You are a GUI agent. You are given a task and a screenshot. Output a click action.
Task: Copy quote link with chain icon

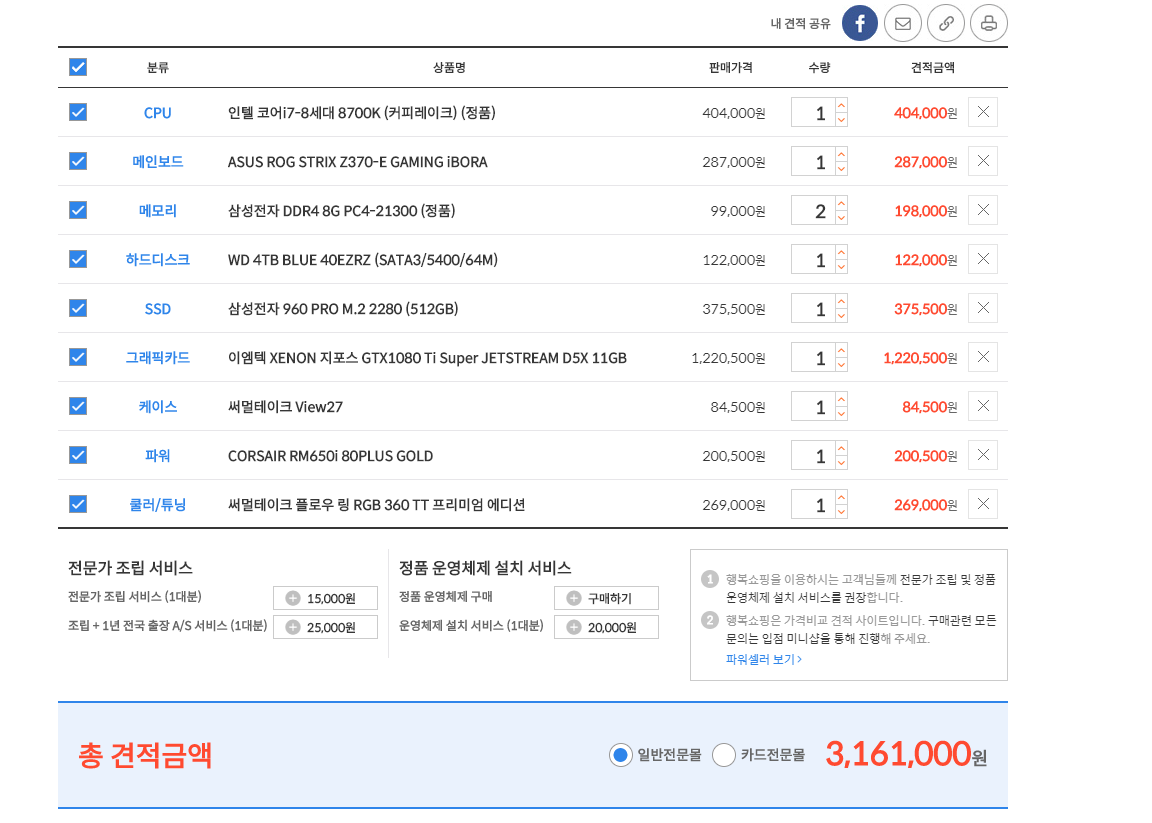point(946,23)
